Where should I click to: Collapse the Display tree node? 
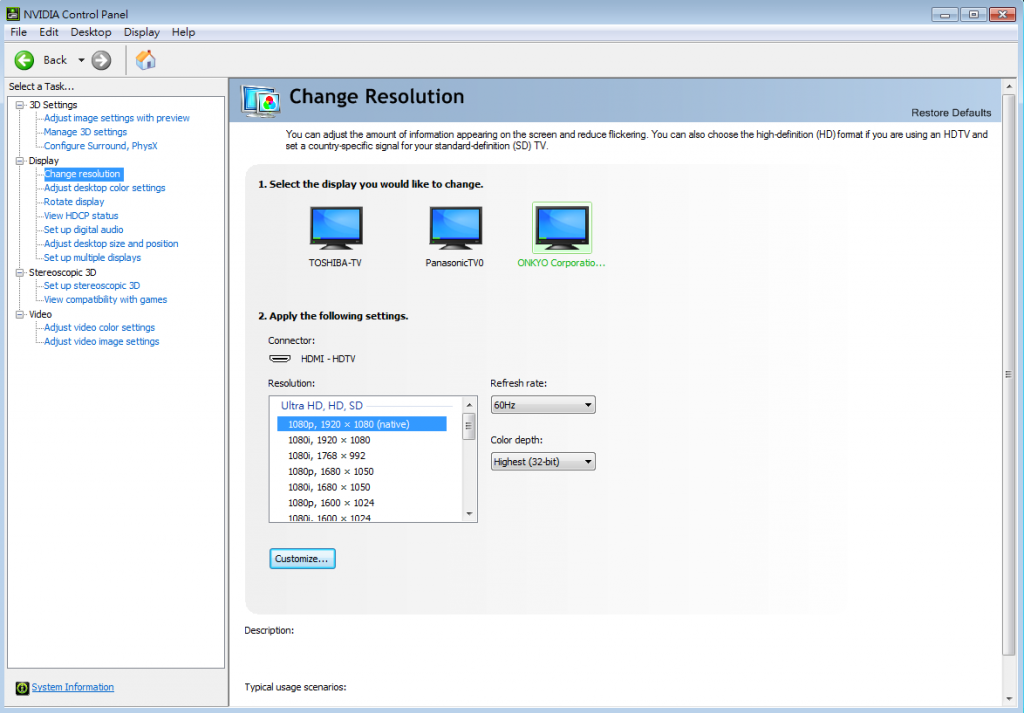pyautogui.click(x=20, y=161)
